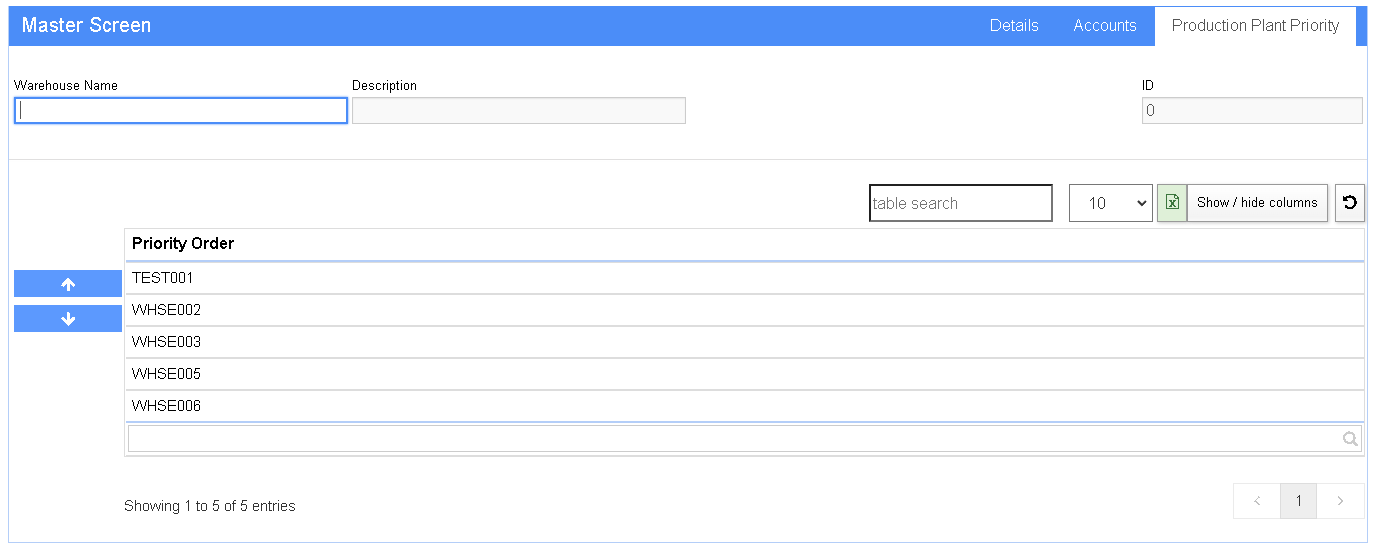Screen dimensions: 1377x559
Task: Click into the table search box
Action: (x=961, y=203)
